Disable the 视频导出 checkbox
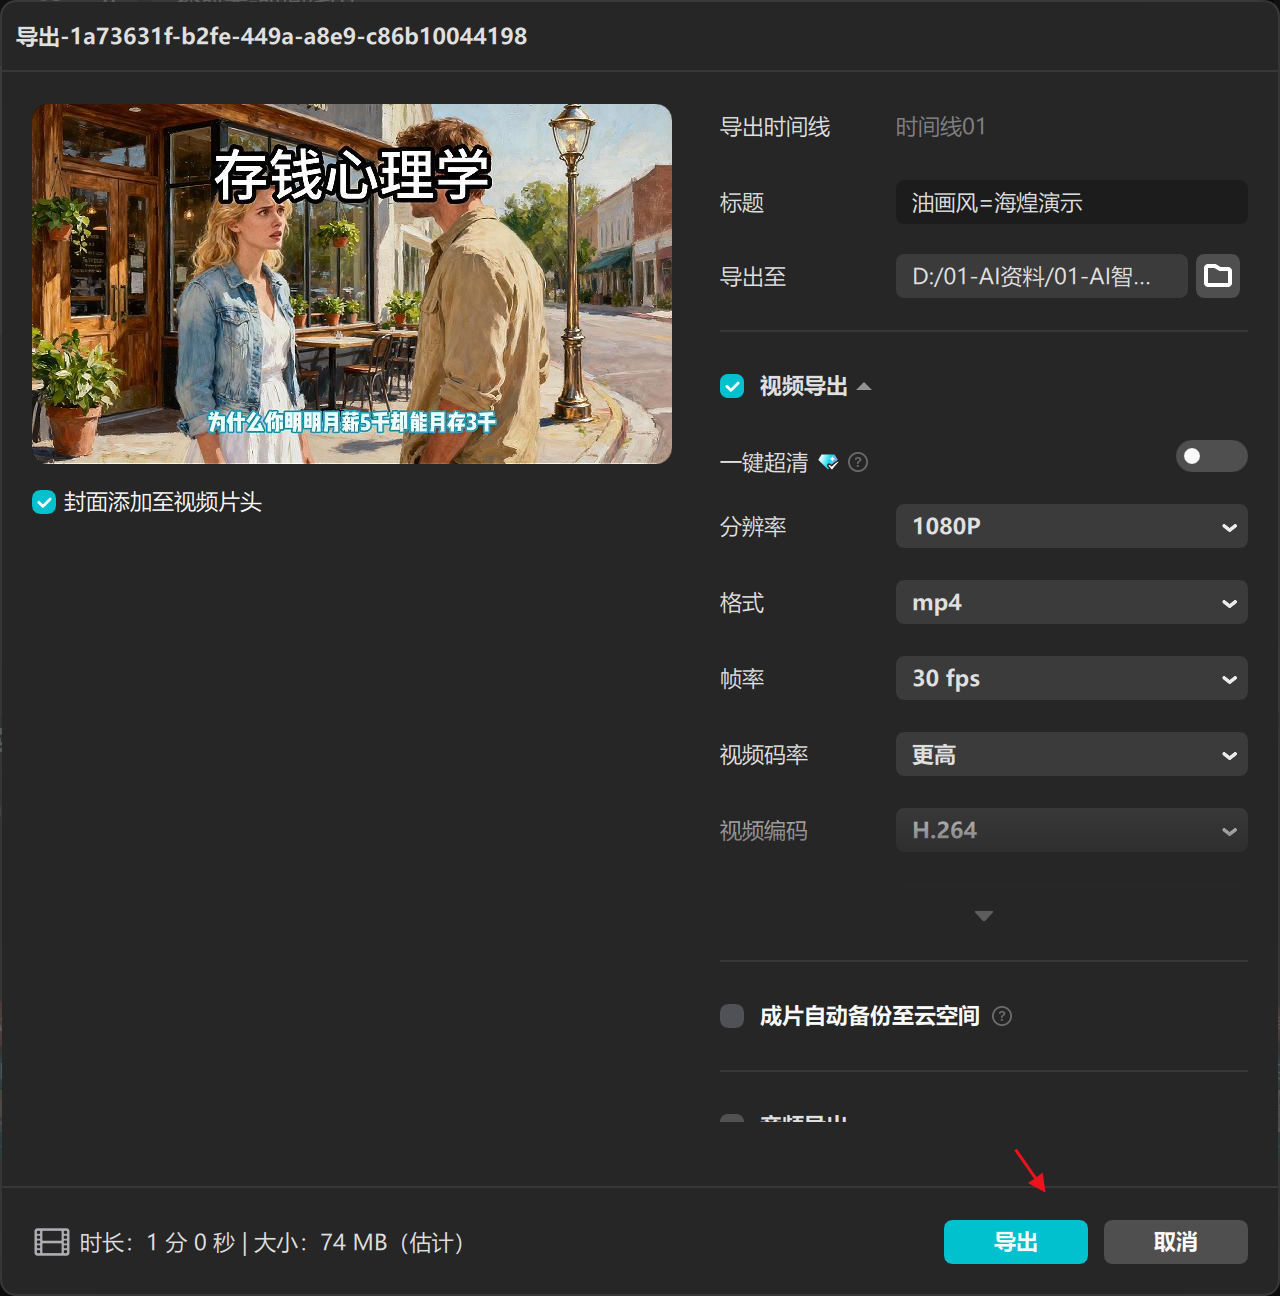The image size is (1280, 1296). pyautogui.click(x=731, y=386)
